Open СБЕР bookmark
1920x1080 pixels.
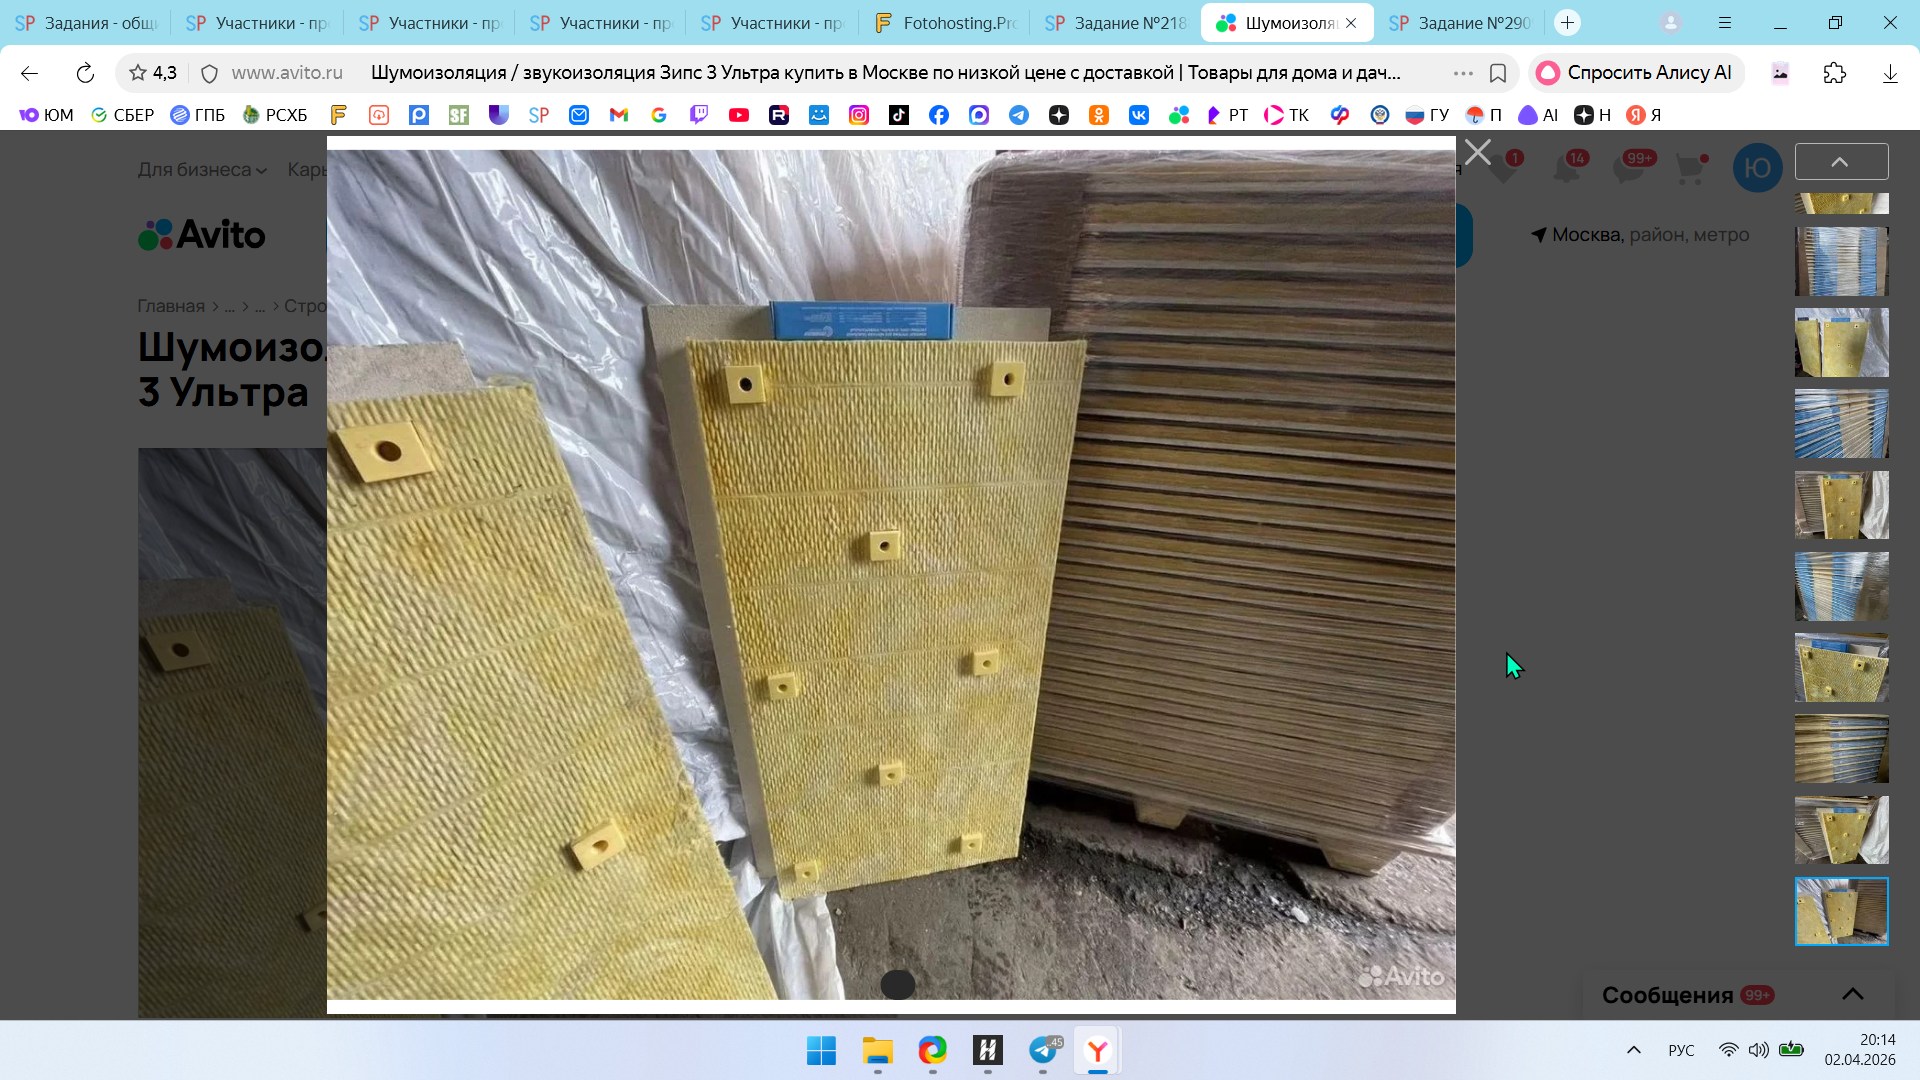click(x=122, y=115)
